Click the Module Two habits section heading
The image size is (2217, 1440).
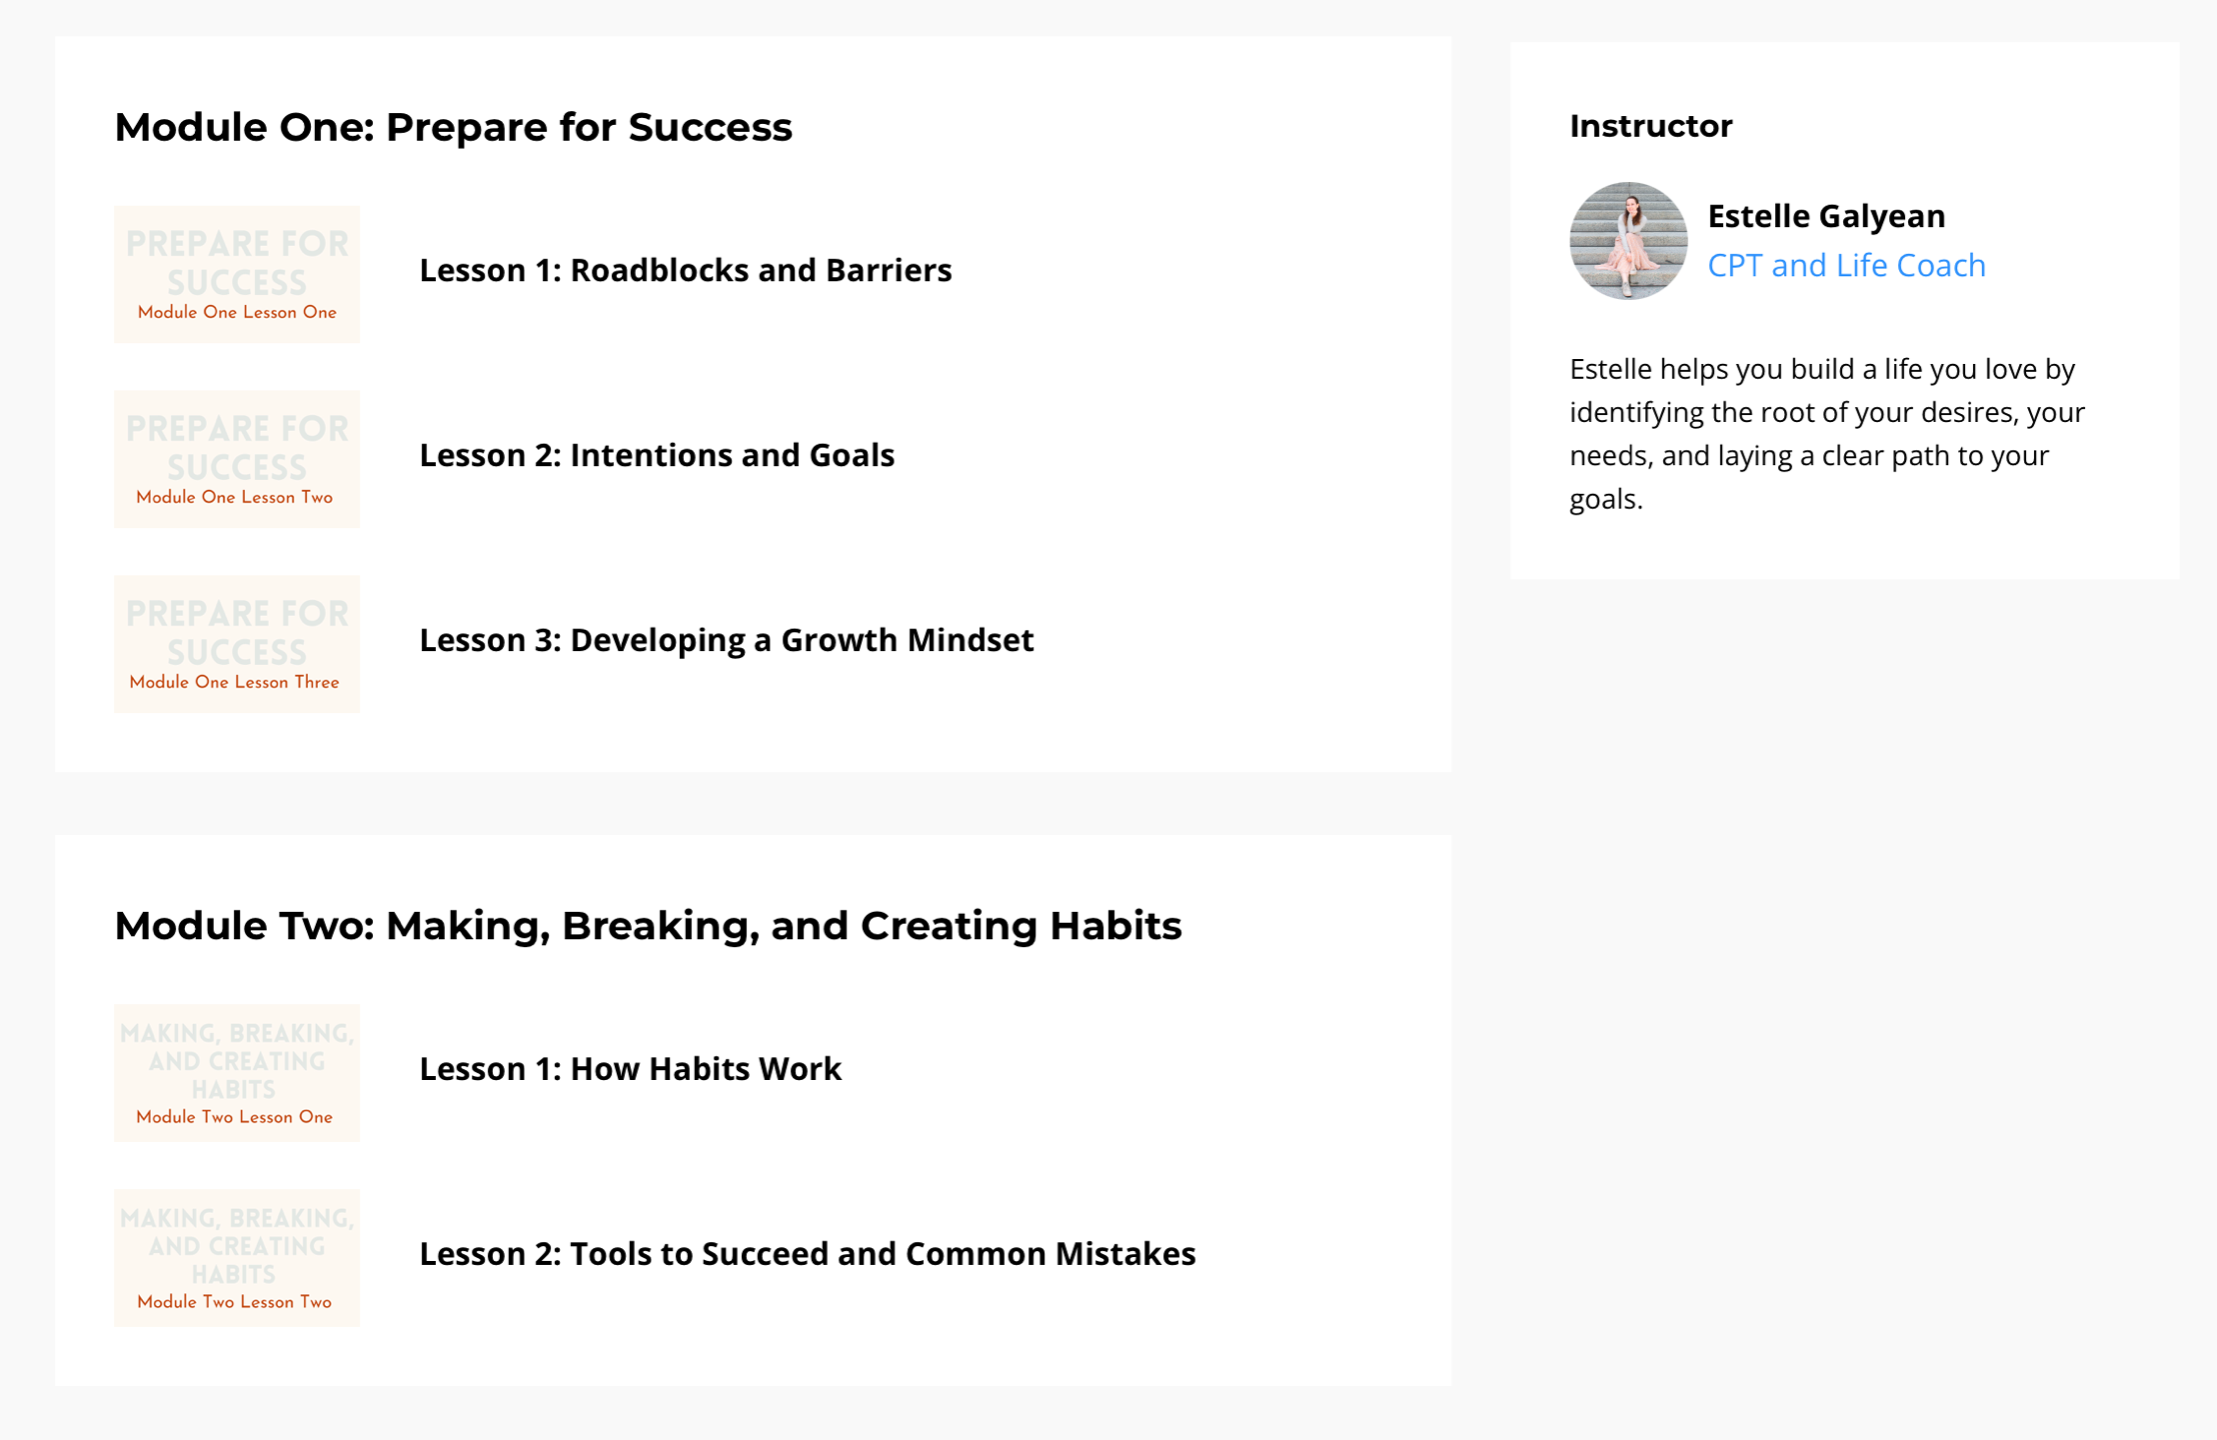click(x=648, y=926)
